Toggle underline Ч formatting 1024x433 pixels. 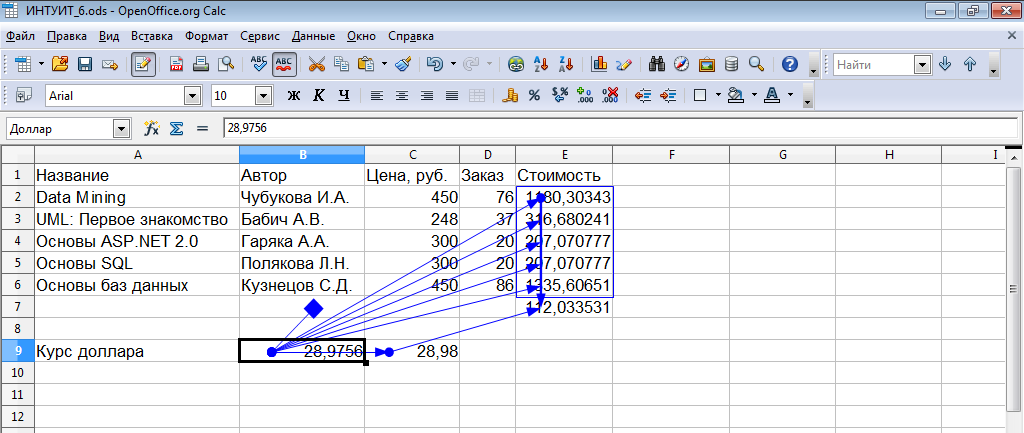[x=344, y=95]
